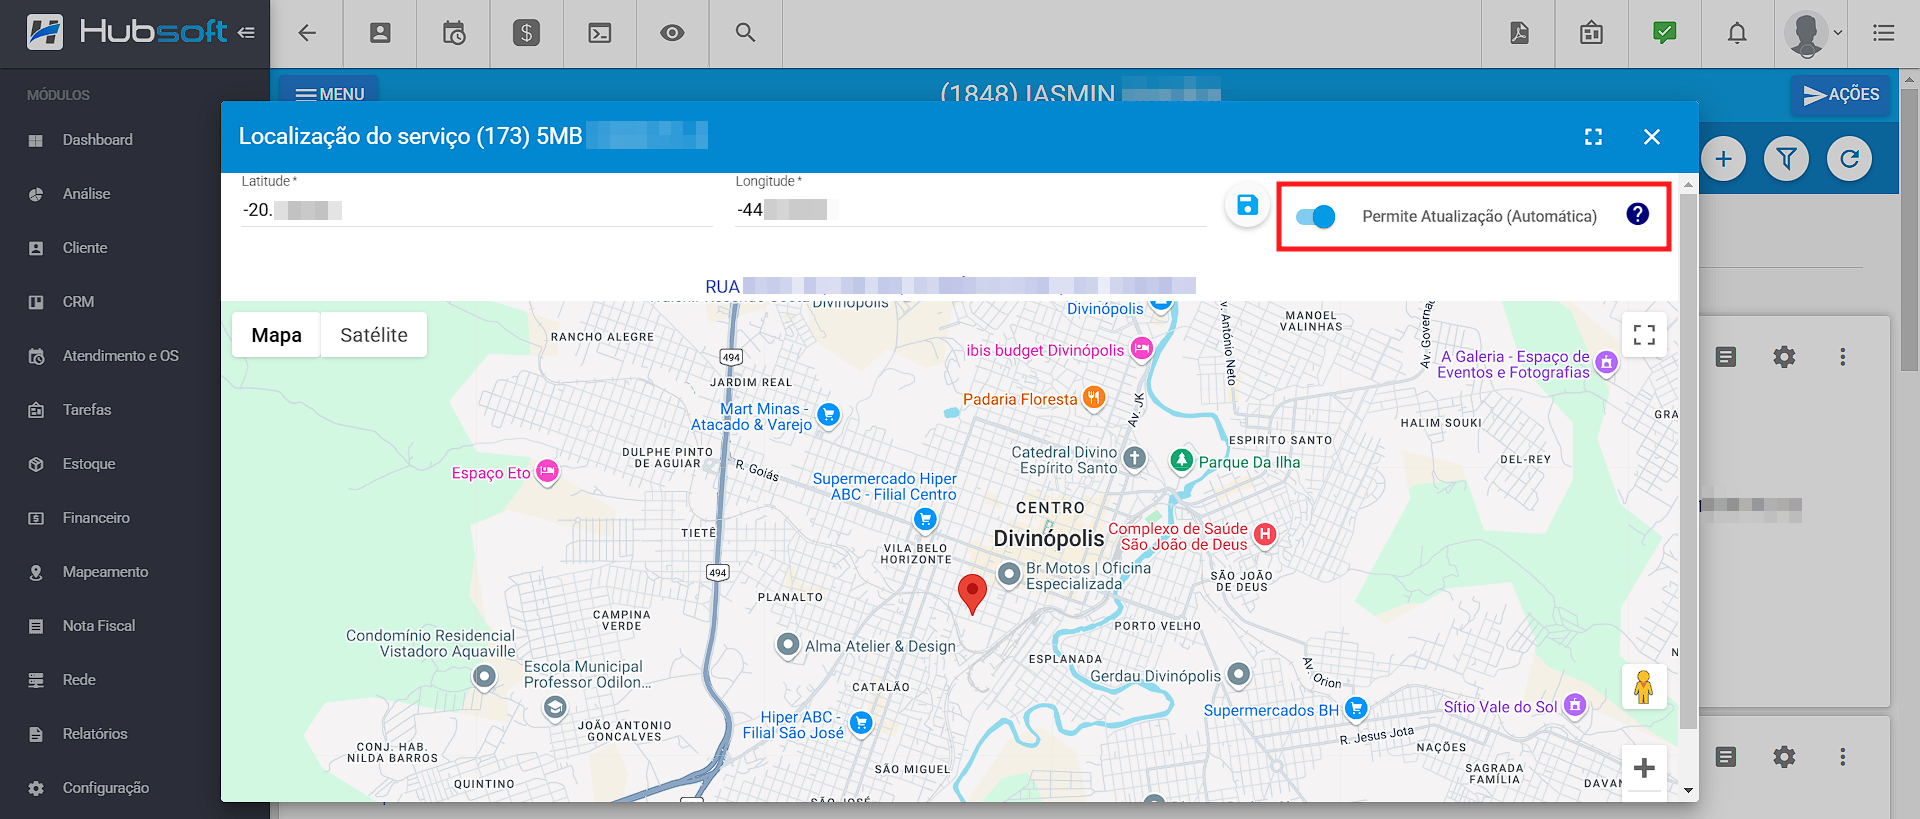Open three-dot menu on second service card
This screenshot has height=819, width=1920.
[x=1842, y=757]
